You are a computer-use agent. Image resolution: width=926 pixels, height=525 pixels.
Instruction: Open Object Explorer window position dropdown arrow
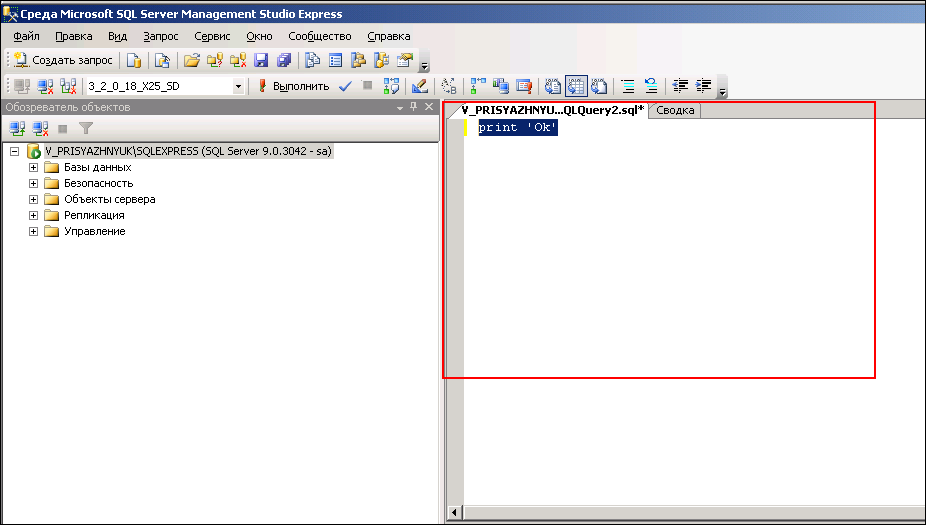[x=400, y=107]
